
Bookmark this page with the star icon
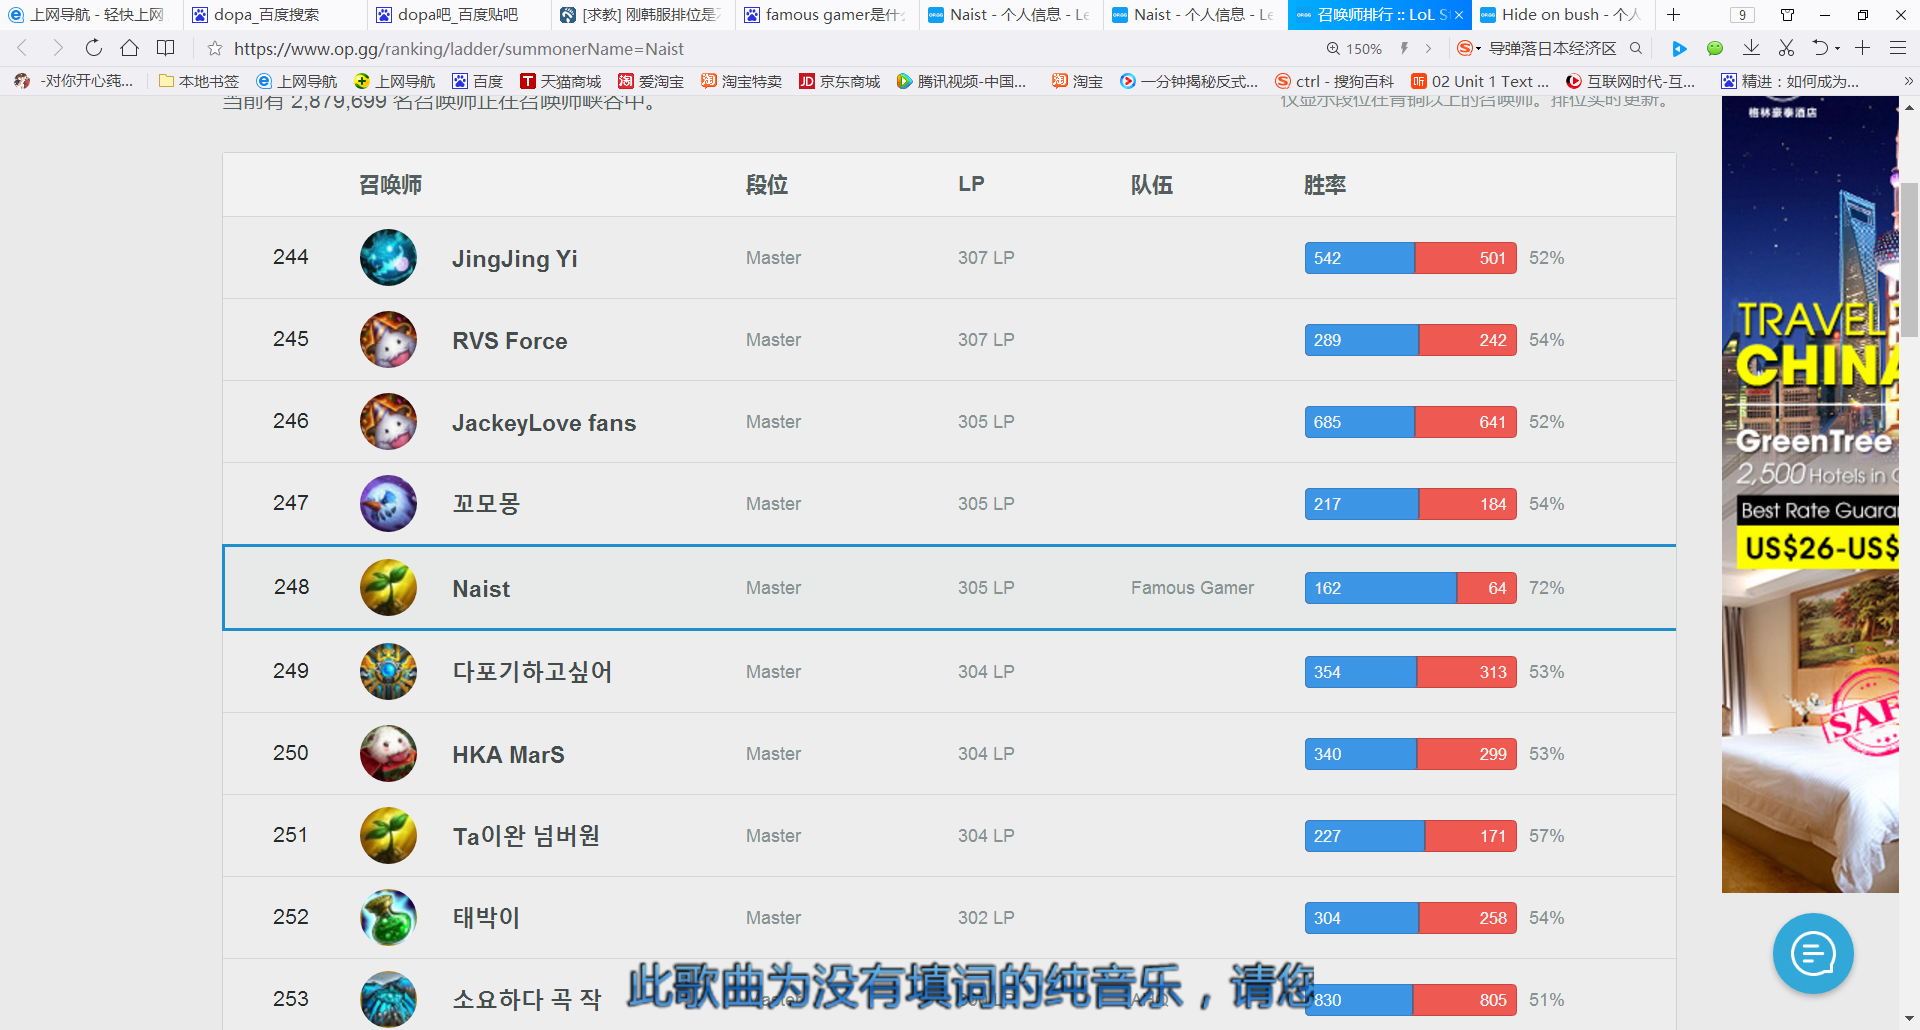click(x=214, y=48)
